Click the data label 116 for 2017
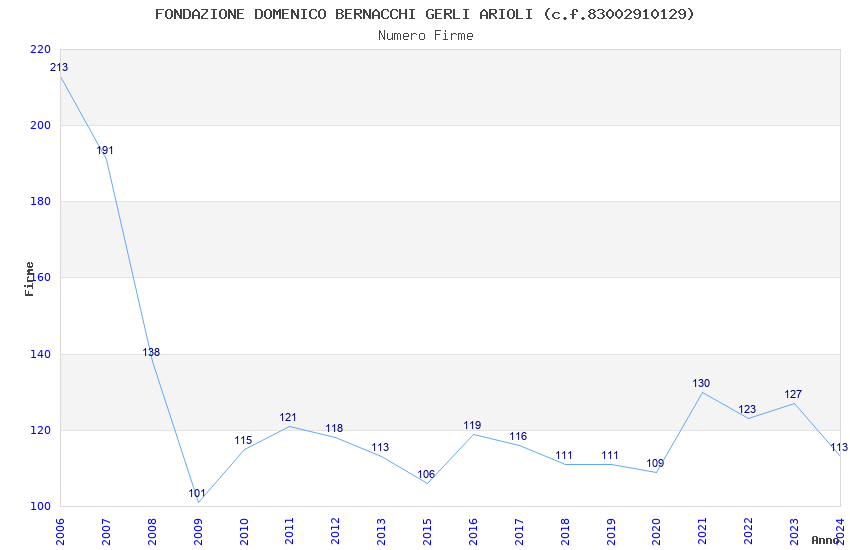The width and height of the screenshot is (850, 550). point(518,436)
